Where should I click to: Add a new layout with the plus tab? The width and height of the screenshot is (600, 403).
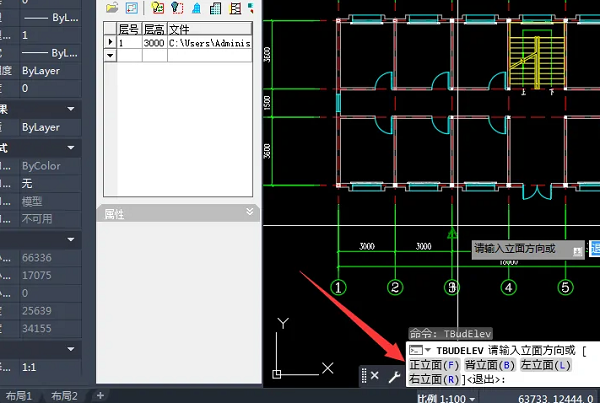pos(101,396)
